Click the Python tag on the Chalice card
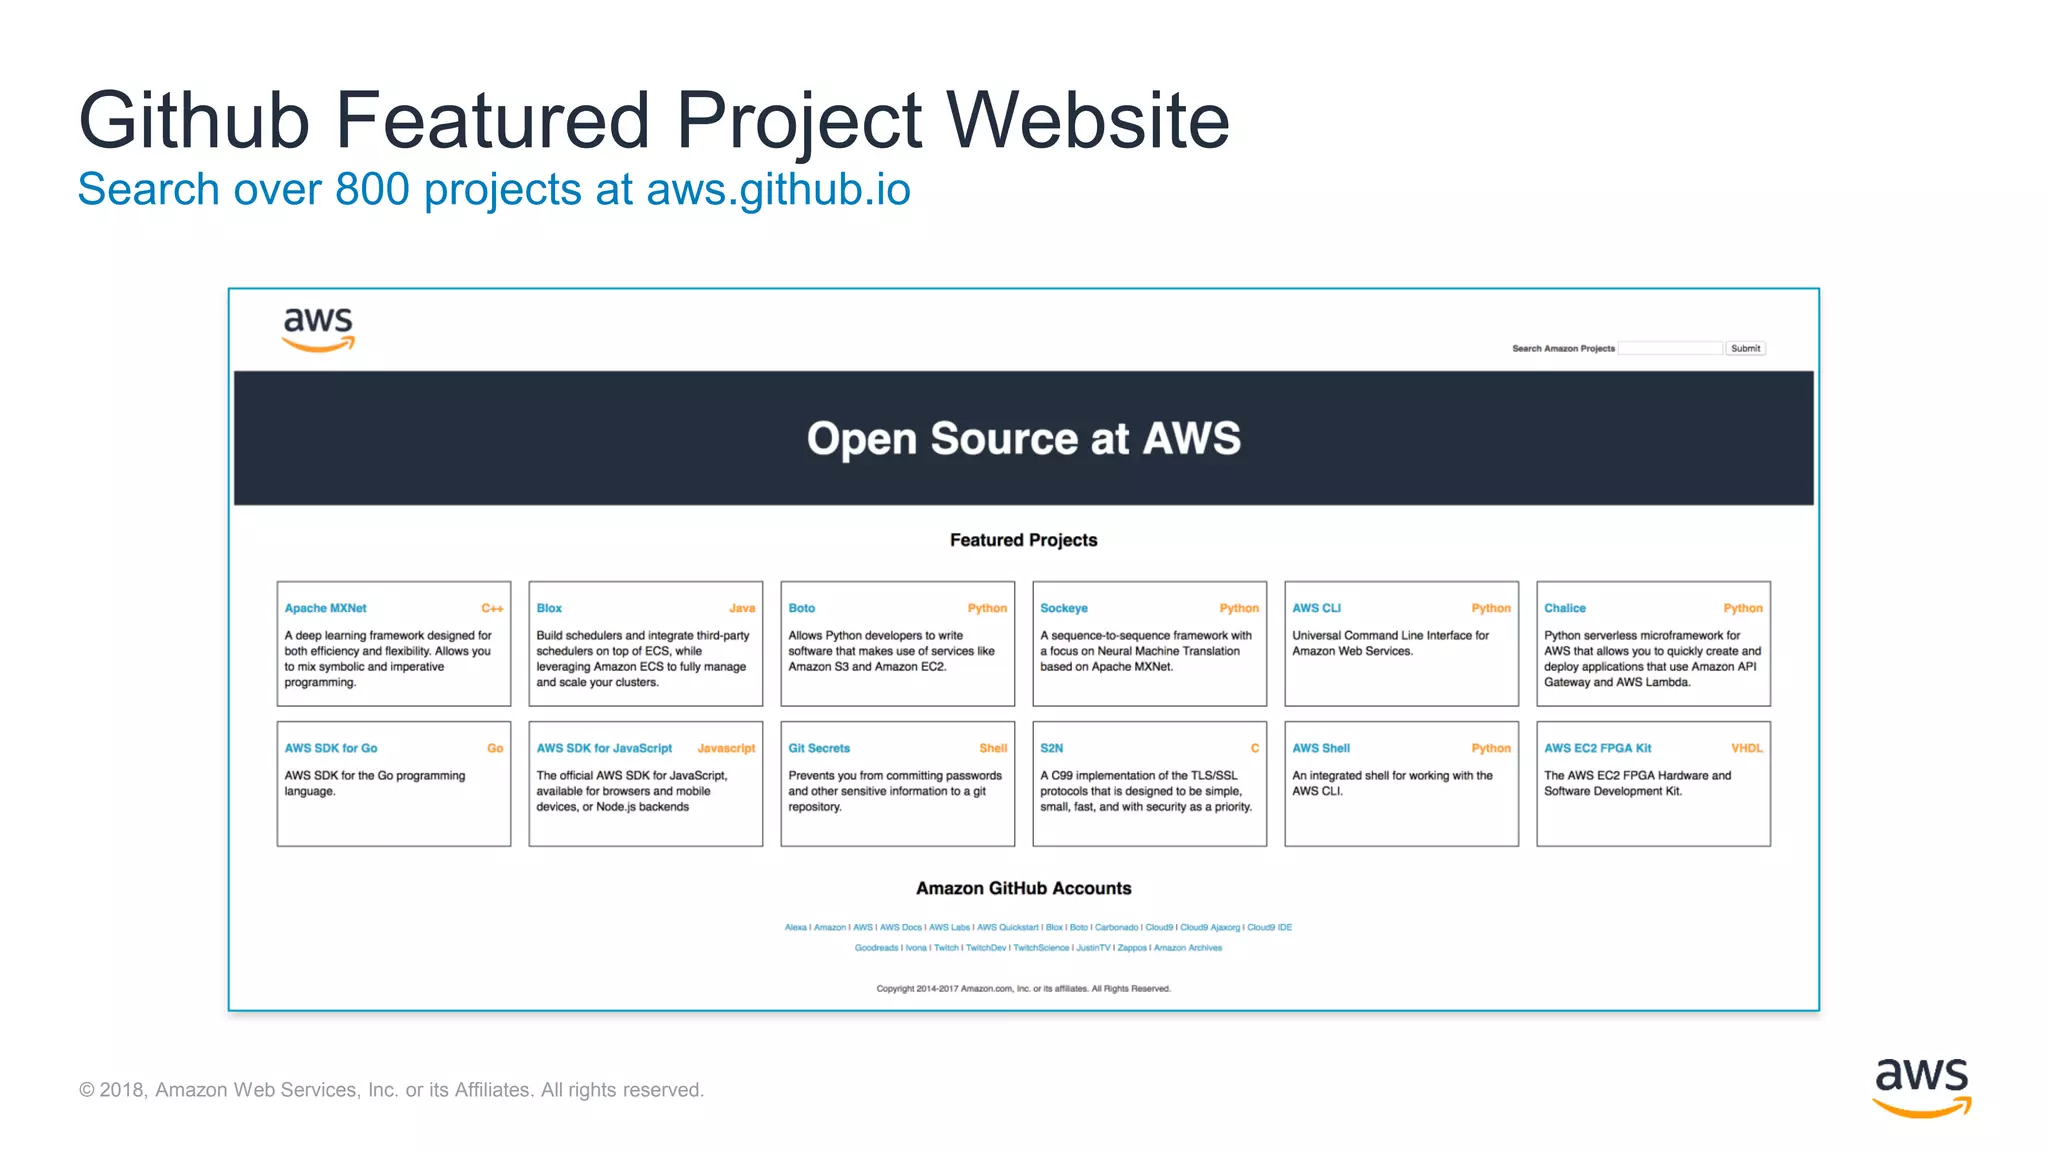Screen dimensions: 2048x1152 tap(1743, 608)
